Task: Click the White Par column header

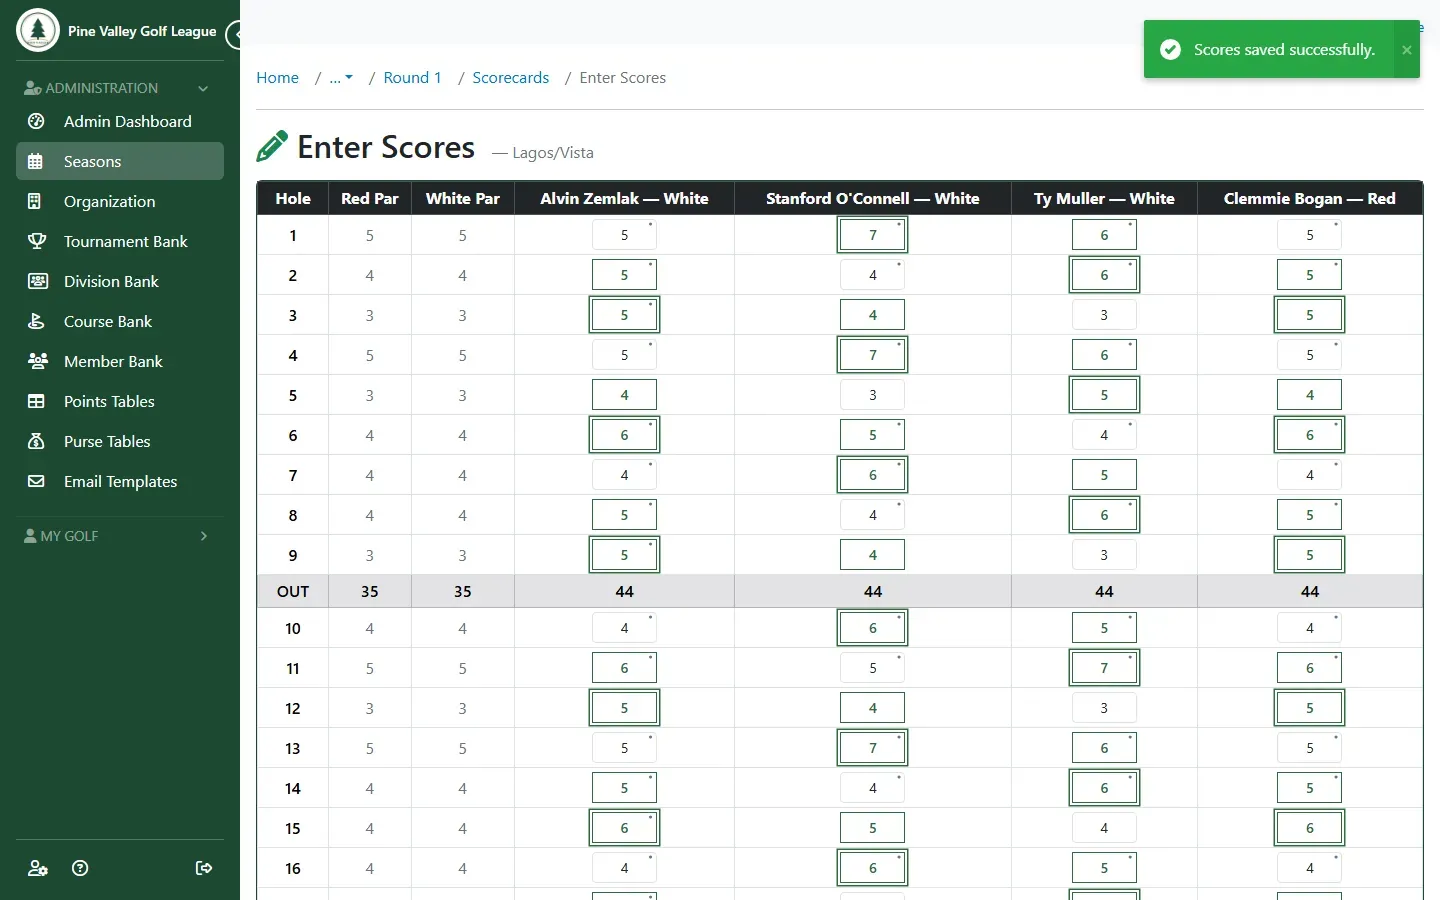Action: click(x=462, y=198)
